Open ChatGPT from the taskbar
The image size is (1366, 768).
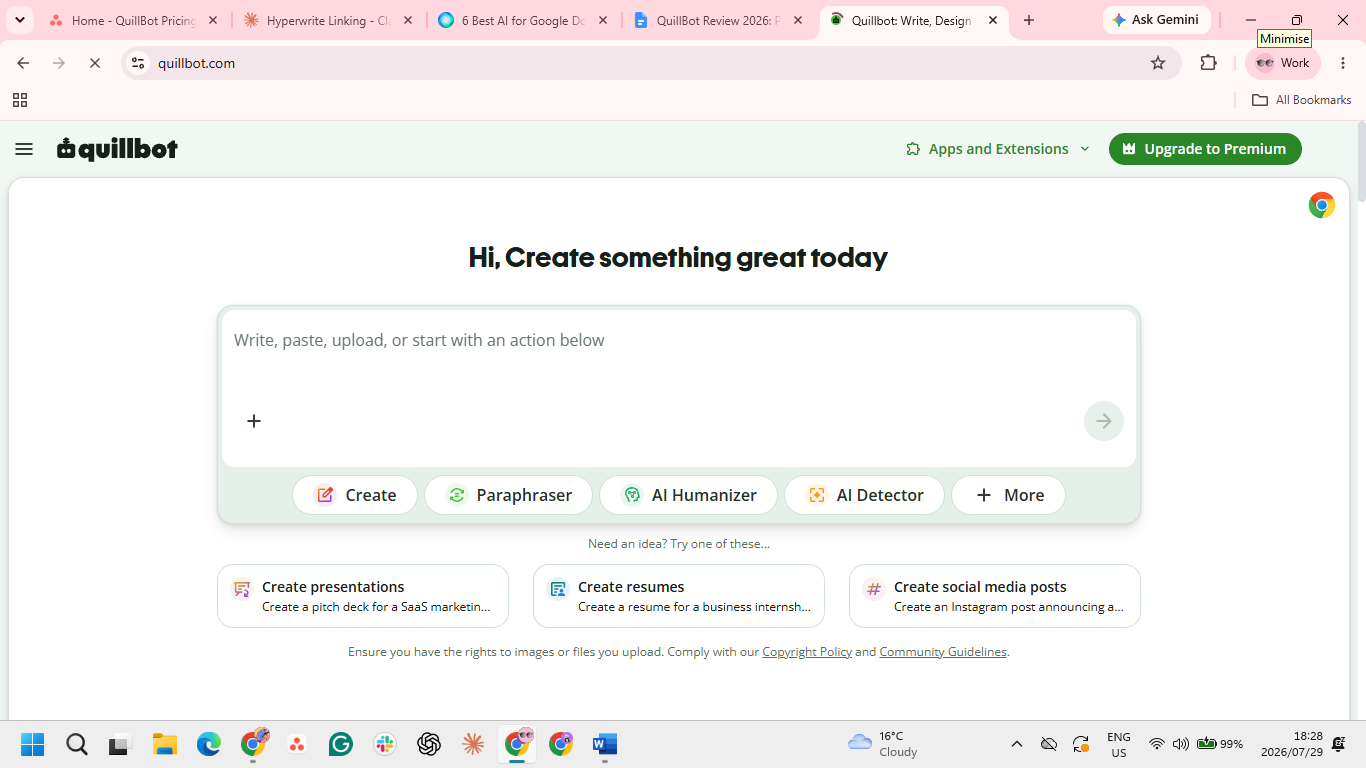pyautogui.click(x=429, y=744)
